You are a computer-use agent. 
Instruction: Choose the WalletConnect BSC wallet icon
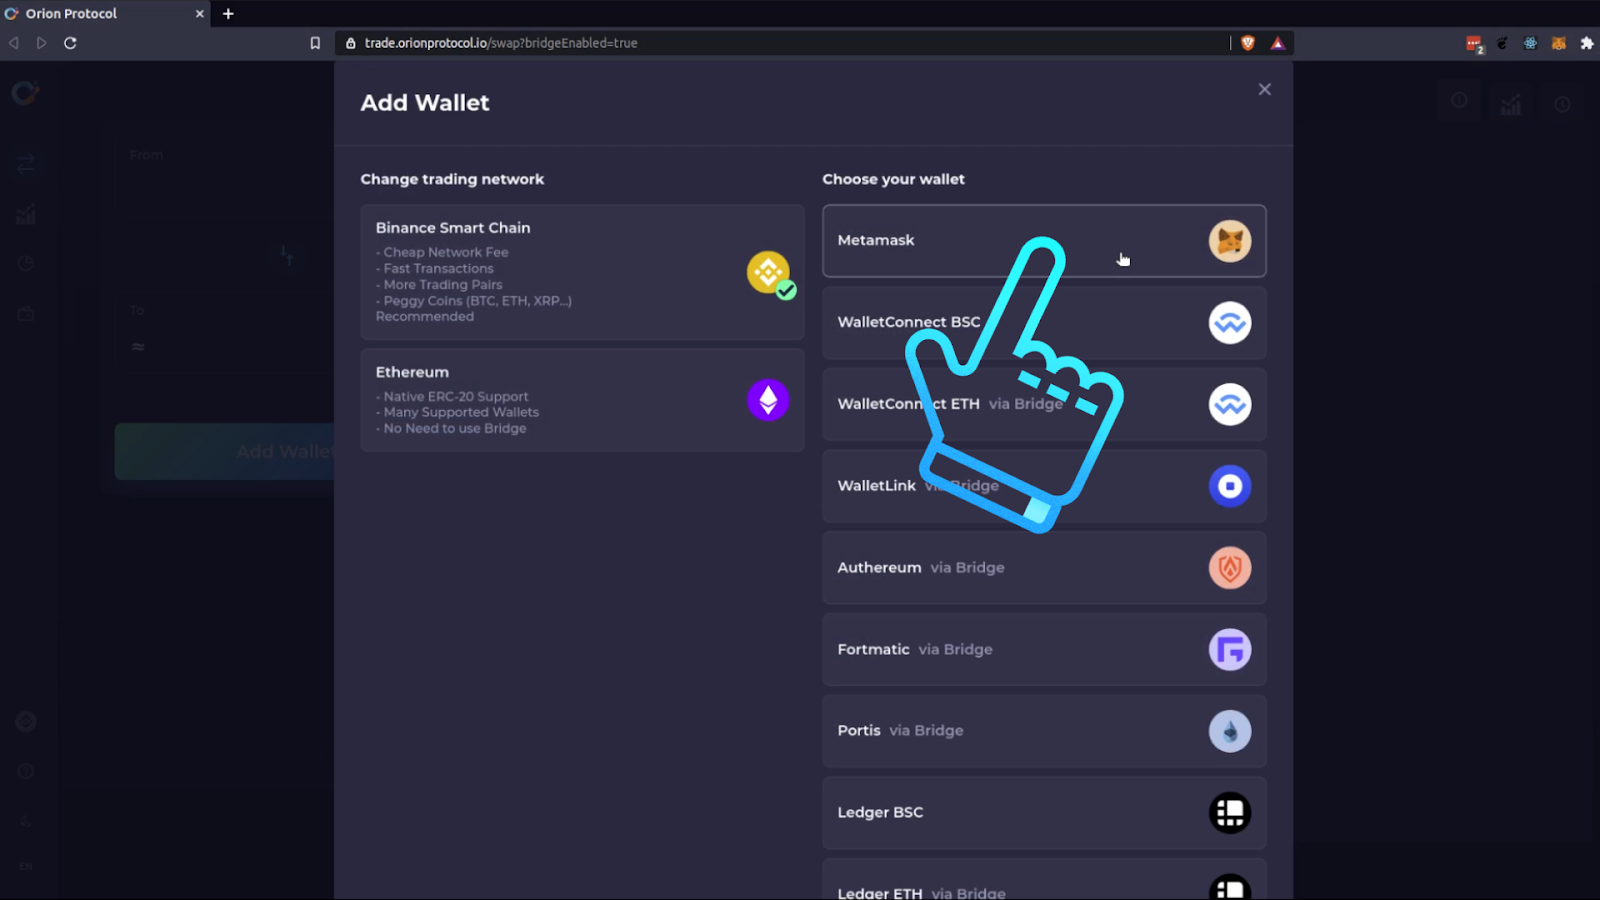(1230, 323)
